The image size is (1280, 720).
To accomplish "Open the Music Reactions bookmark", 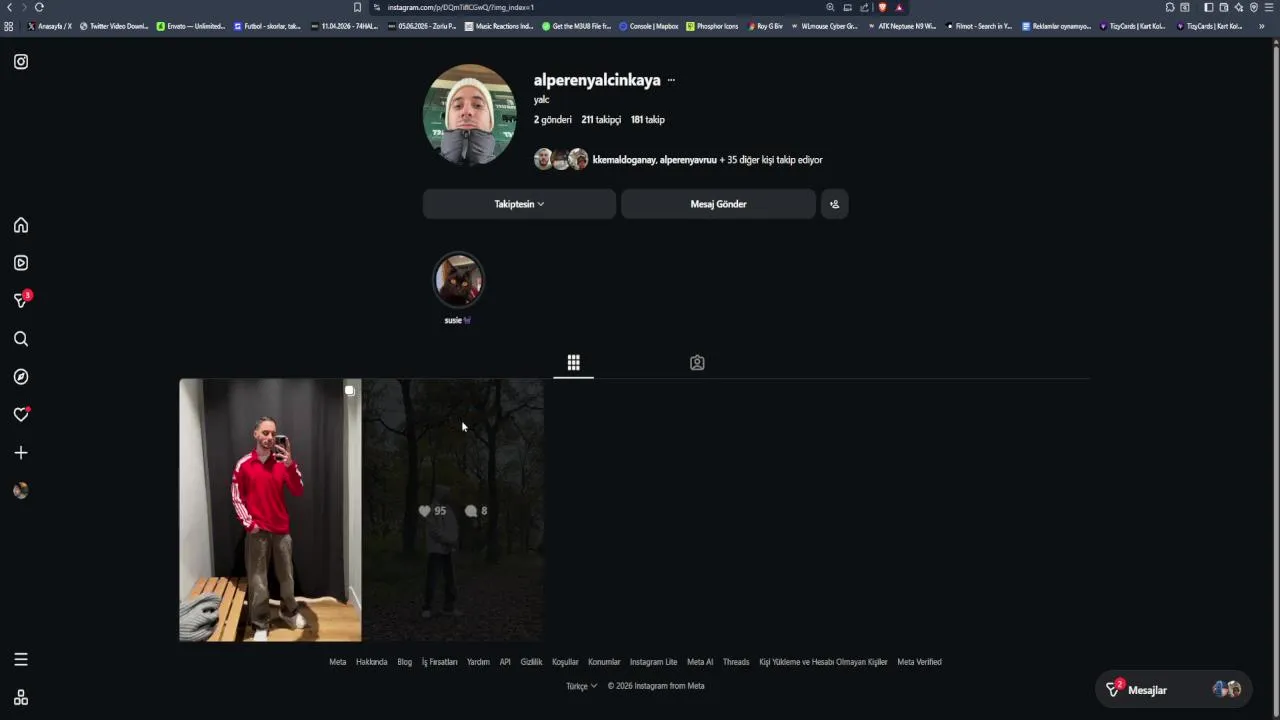I will [x=500, y=26].
